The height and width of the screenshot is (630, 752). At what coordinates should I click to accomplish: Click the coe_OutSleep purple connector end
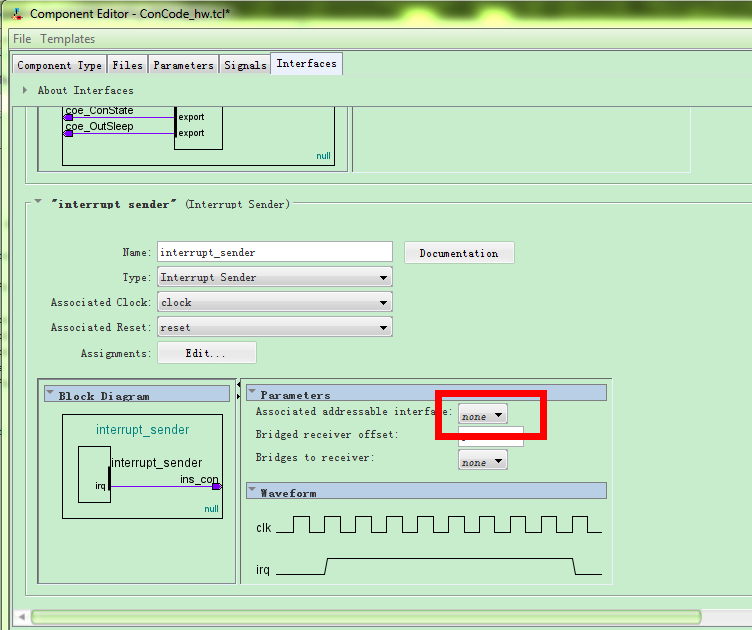(68, 134)
